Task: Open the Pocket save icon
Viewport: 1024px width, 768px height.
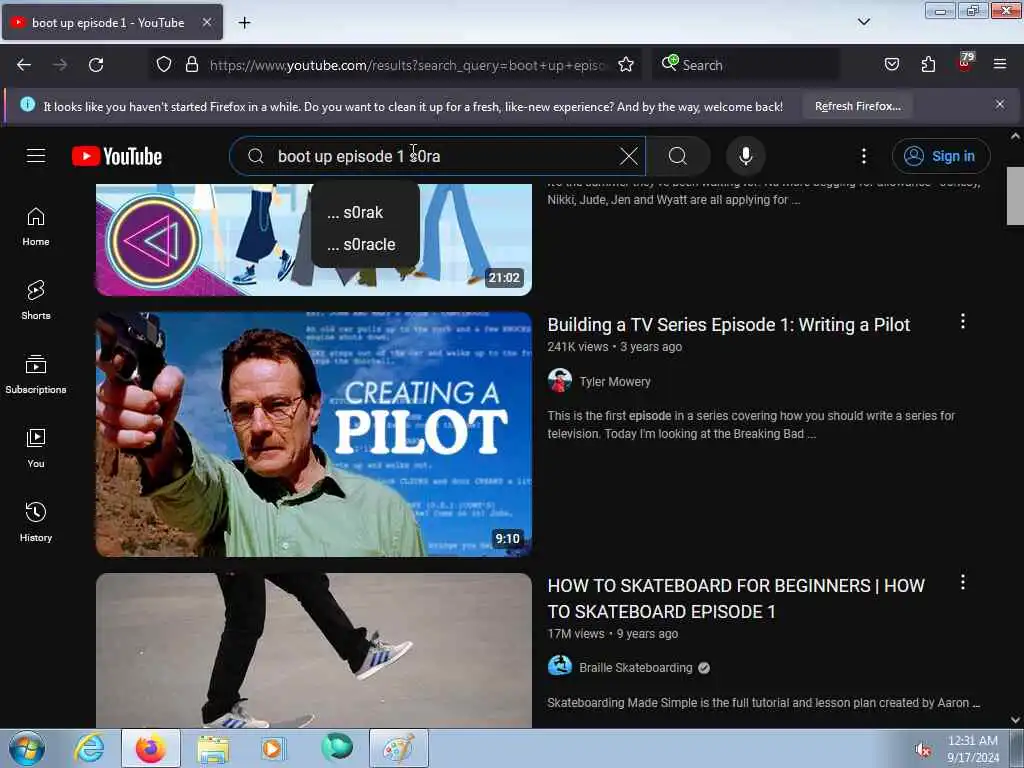Action: tap(891, 65)
